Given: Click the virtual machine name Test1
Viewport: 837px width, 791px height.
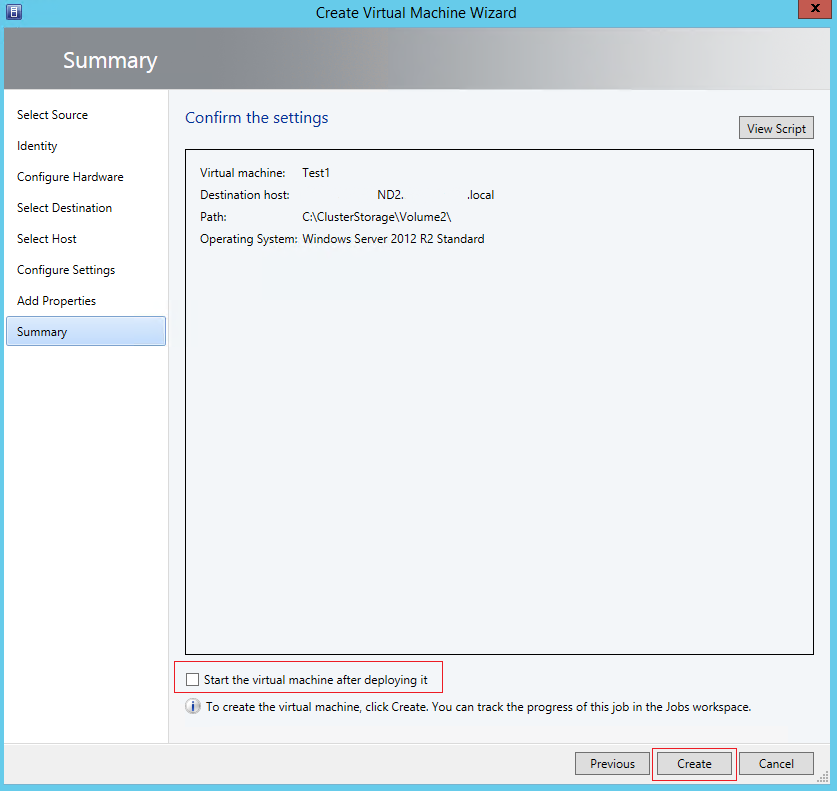Looking at the screenshot, I should click(316, 173).
